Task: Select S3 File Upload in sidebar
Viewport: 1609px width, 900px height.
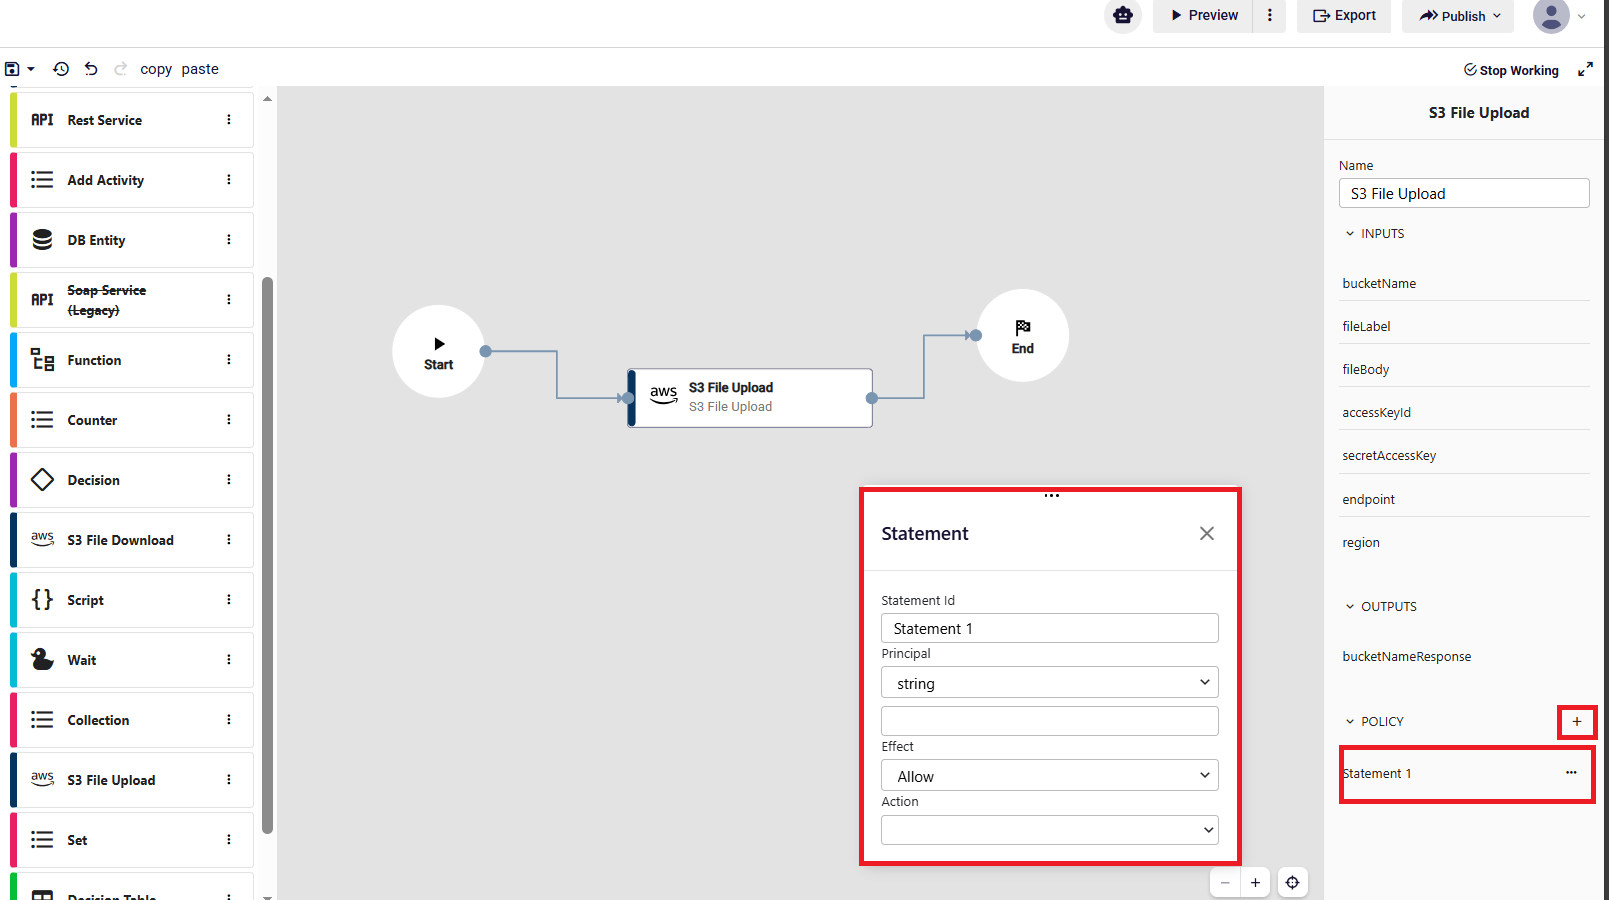Action: (132, 780)
